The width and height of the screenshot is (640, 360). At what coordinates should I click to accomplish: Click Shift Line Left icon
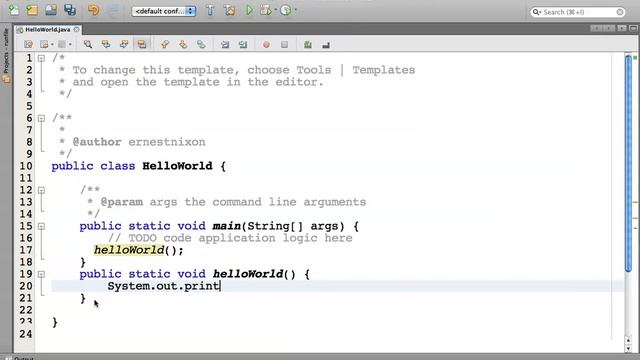click(225, 44)
